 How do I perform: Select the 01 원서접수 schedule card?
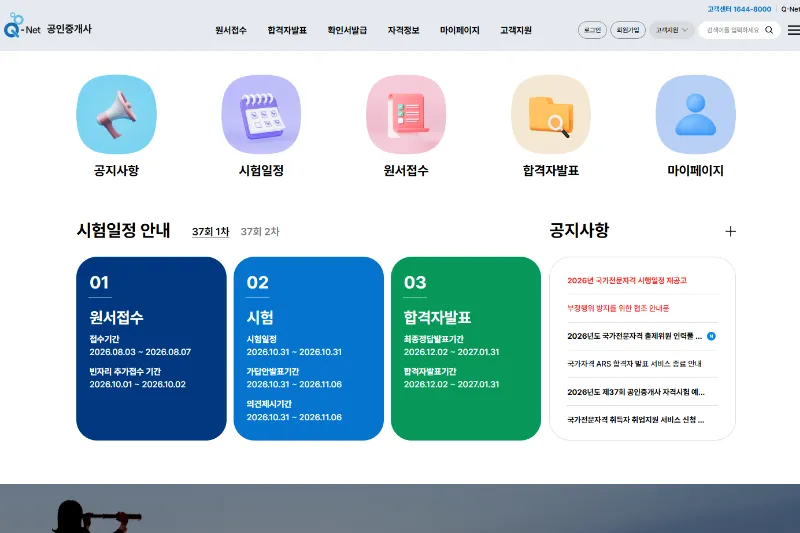tap(151, 348)
